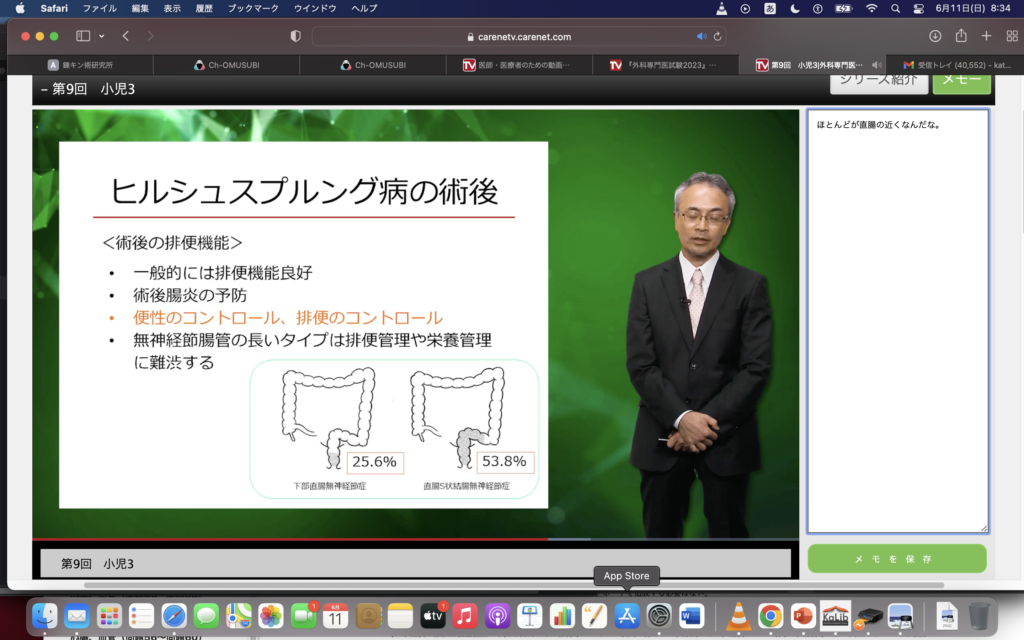Click the privacy shield icon
Viewport: 1024px width, 640px height.
click(295, 36)
